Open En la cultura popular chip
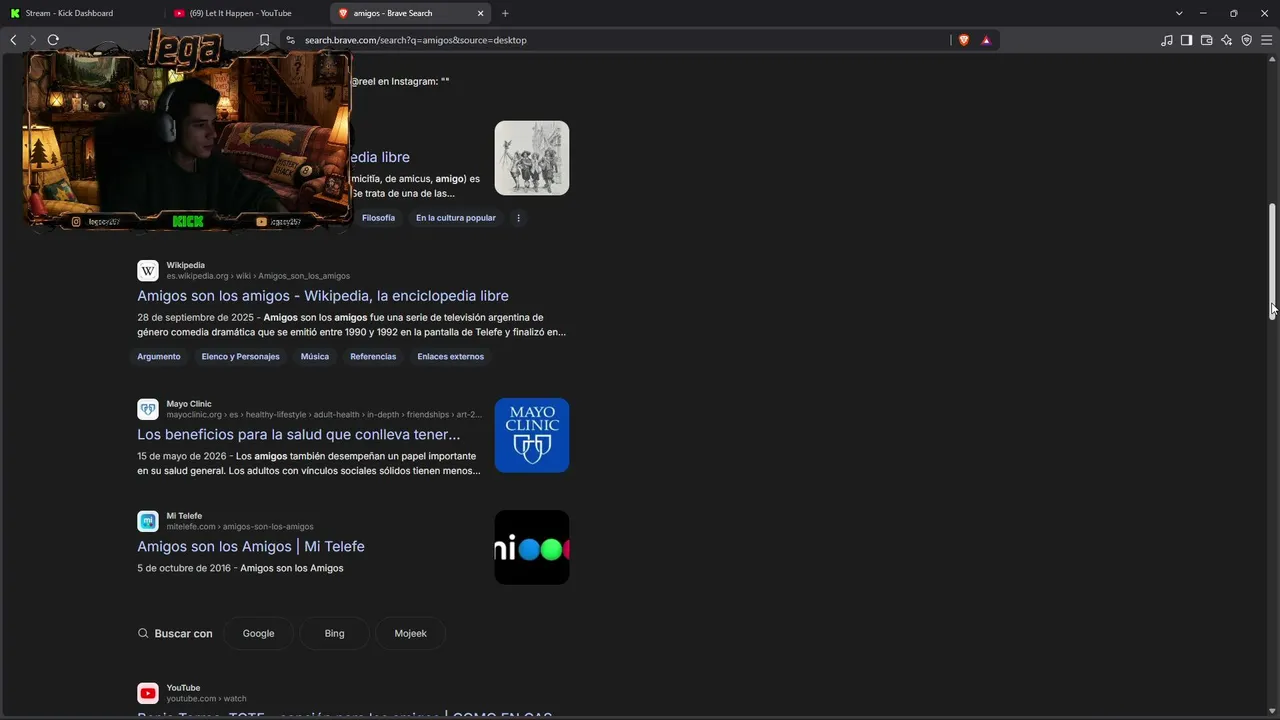The width and height of the screenshot is (1280, 720). click(456, 217)
